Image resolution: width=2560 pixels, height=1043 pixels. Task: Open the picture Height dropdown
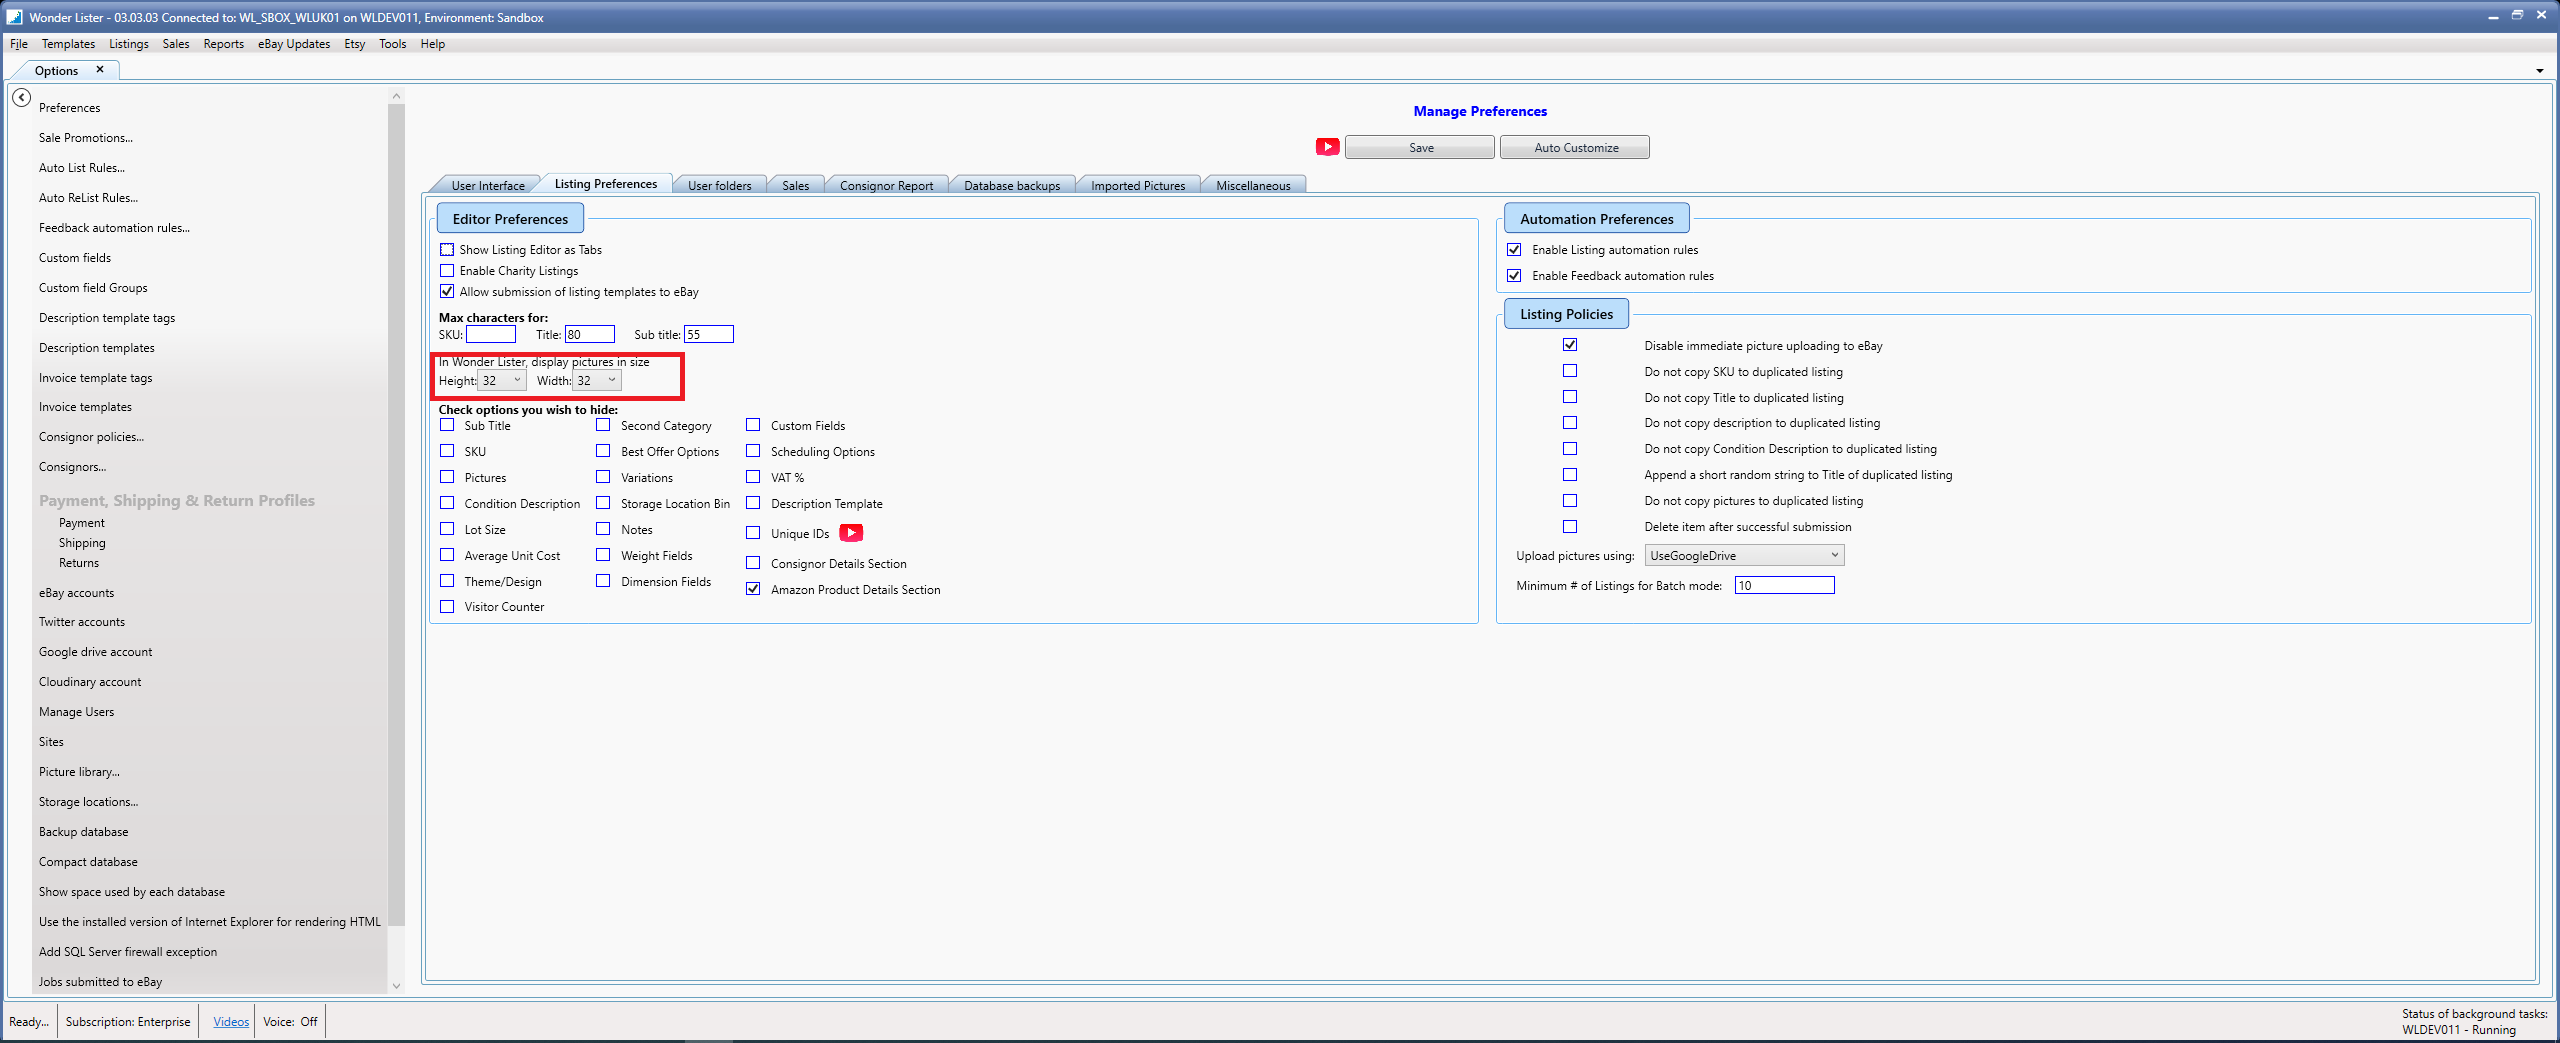pyautogui.click(x=502, y=381)
